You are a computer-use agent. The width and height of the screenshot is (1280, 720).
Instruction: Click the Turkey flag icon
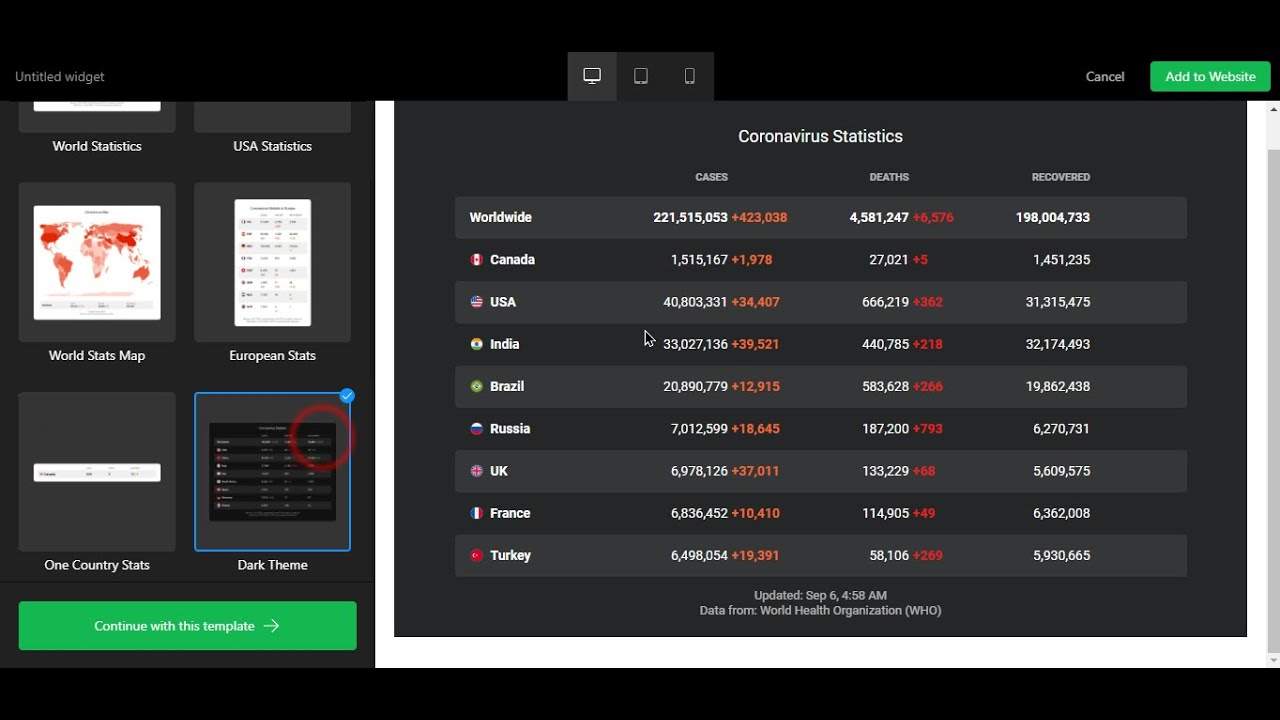click(477, 555)
